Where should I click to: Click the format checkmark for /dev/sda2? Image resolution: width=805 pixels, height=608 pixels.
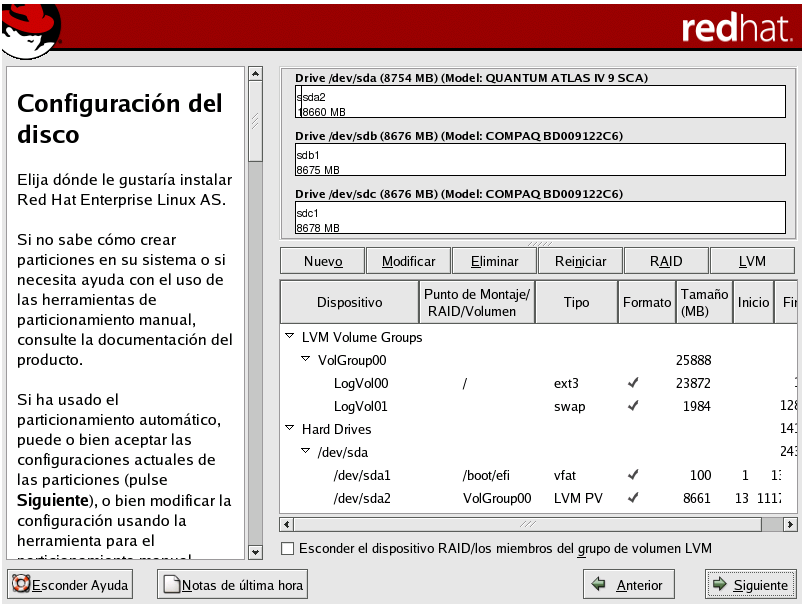[632, 497]
